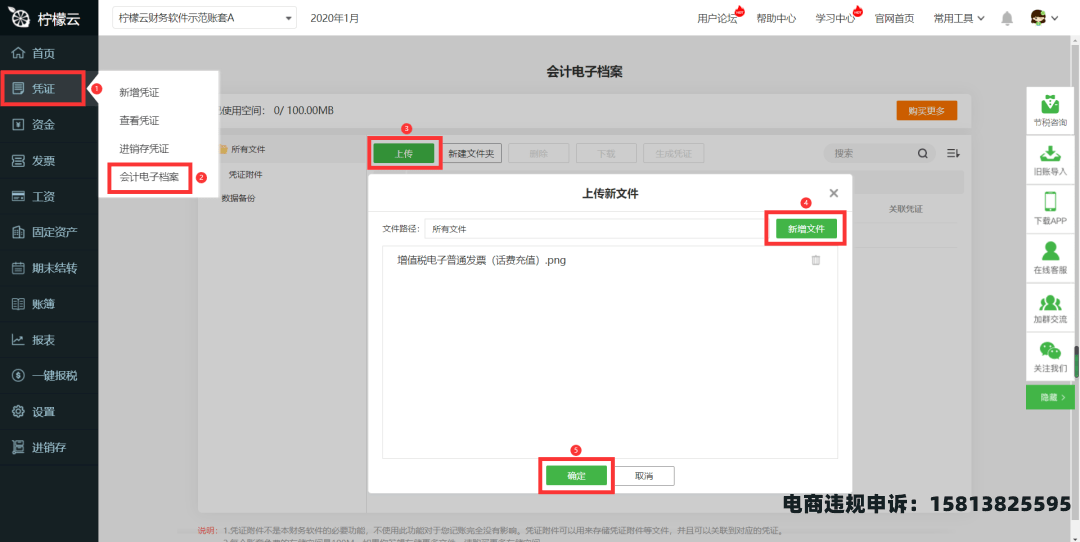
Task: Click the green 新增文件 button
Action: click(x=806, y=229)
